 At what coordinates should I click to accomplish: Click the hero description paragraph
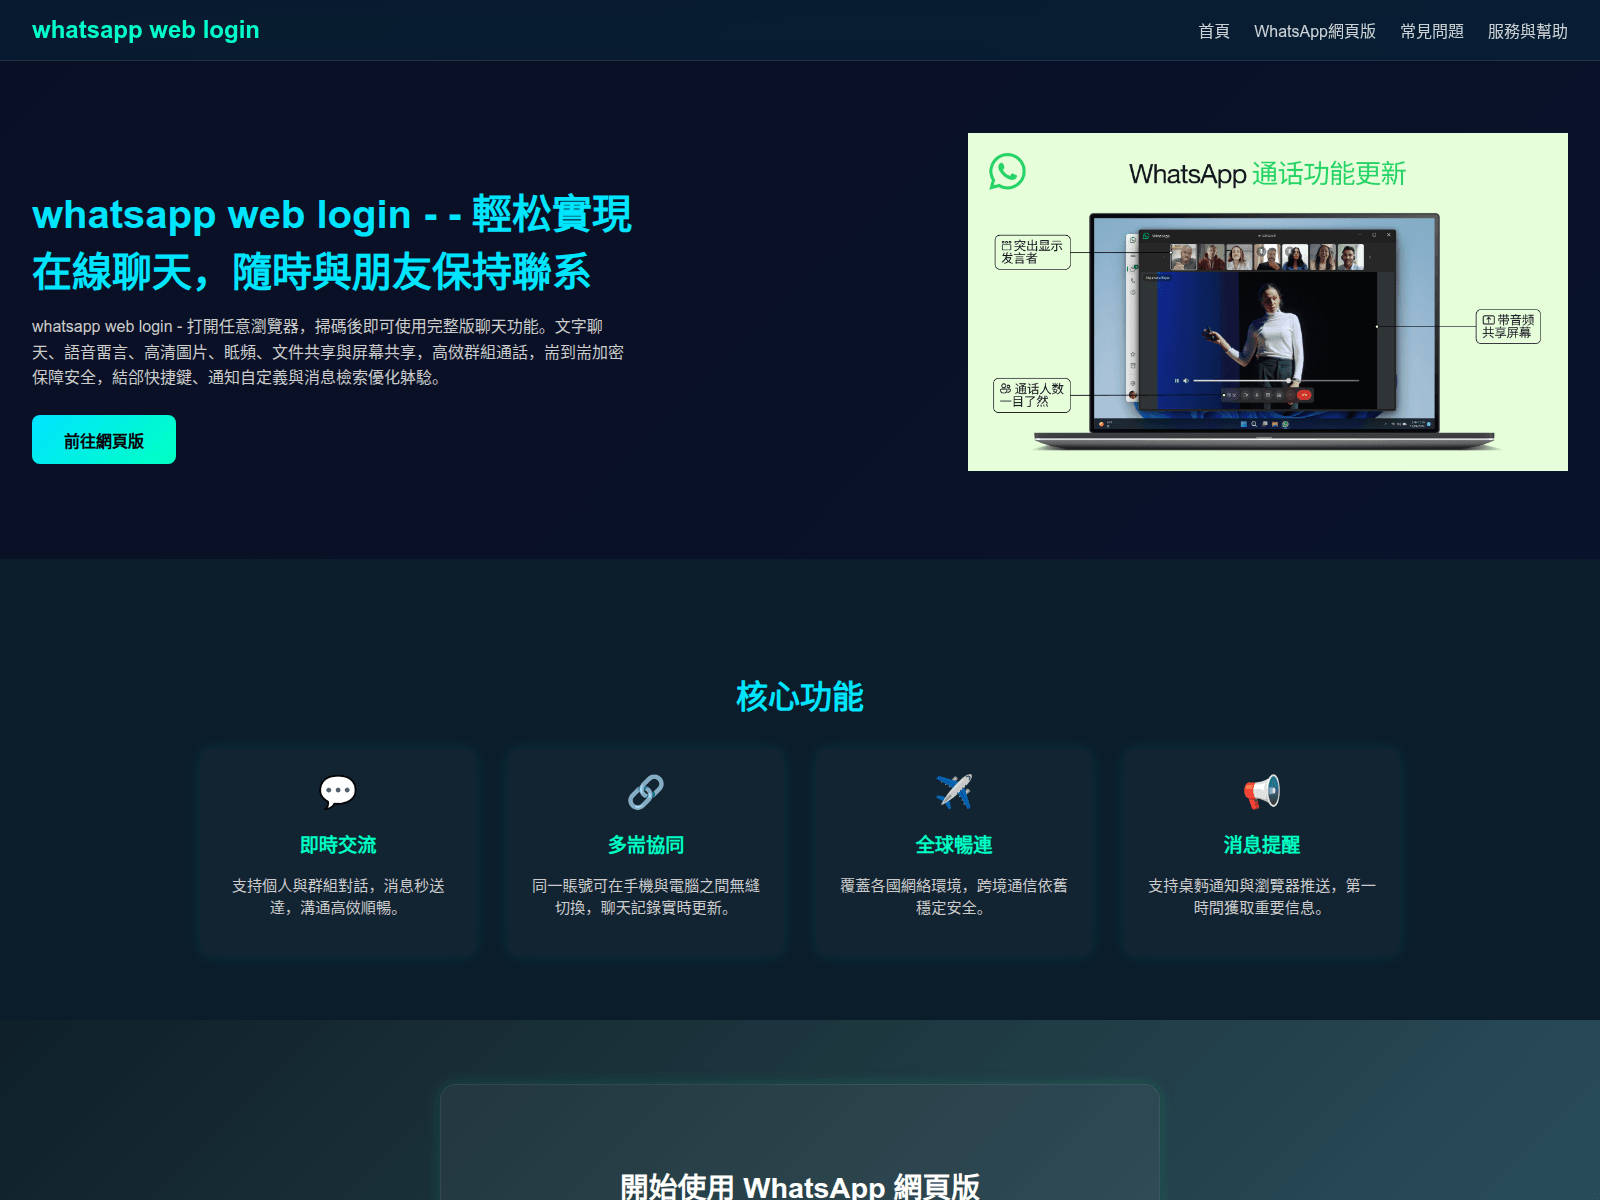[328, 352]
